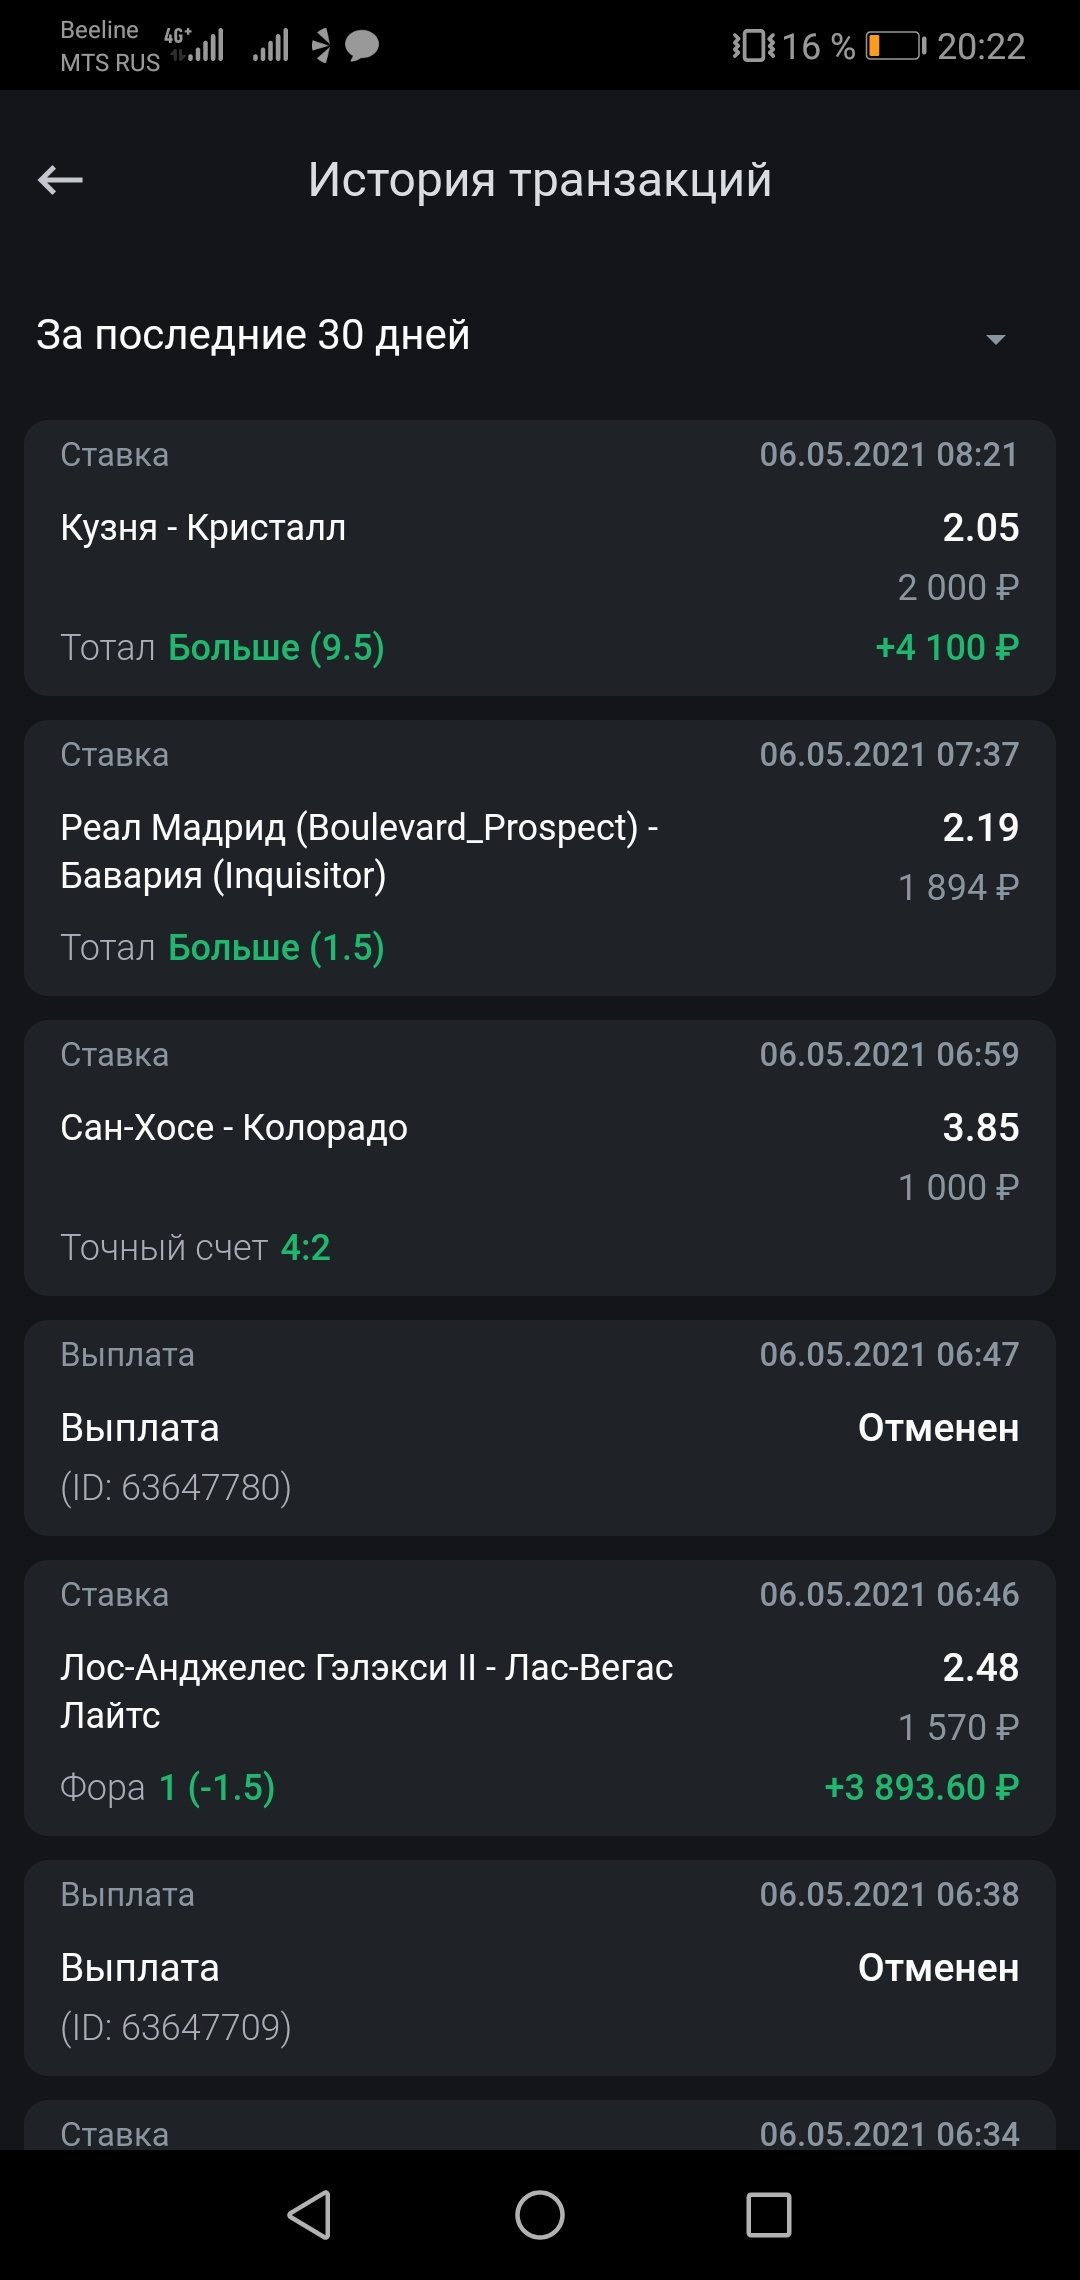
Task: Open the Кузня - Кристалл bet card
Action: 540,557
